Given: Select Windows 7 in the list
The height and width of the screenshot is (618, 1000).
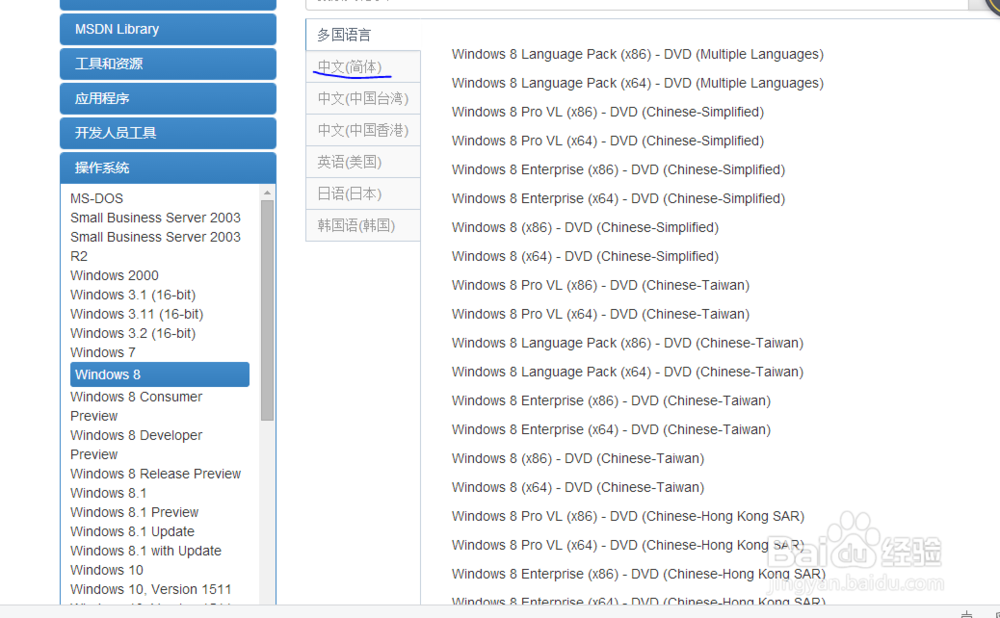Looking at the screenshot, I should pos(103,352).
